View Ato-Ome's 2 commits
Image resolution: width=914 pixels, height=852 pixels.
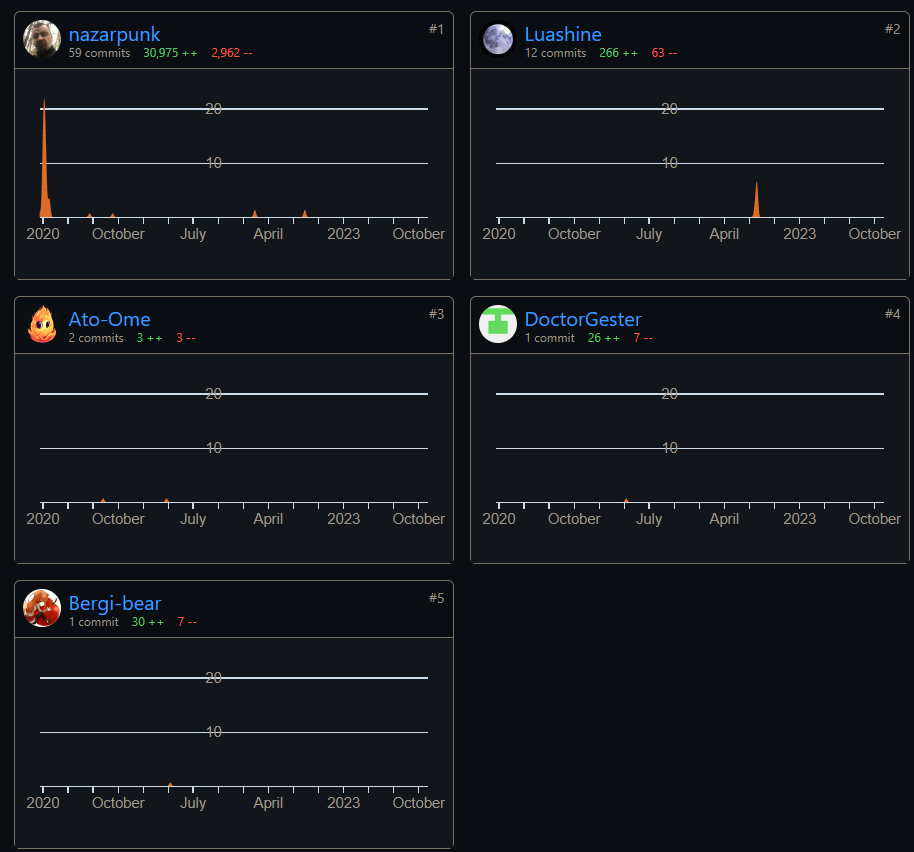(x=96, y=338)
